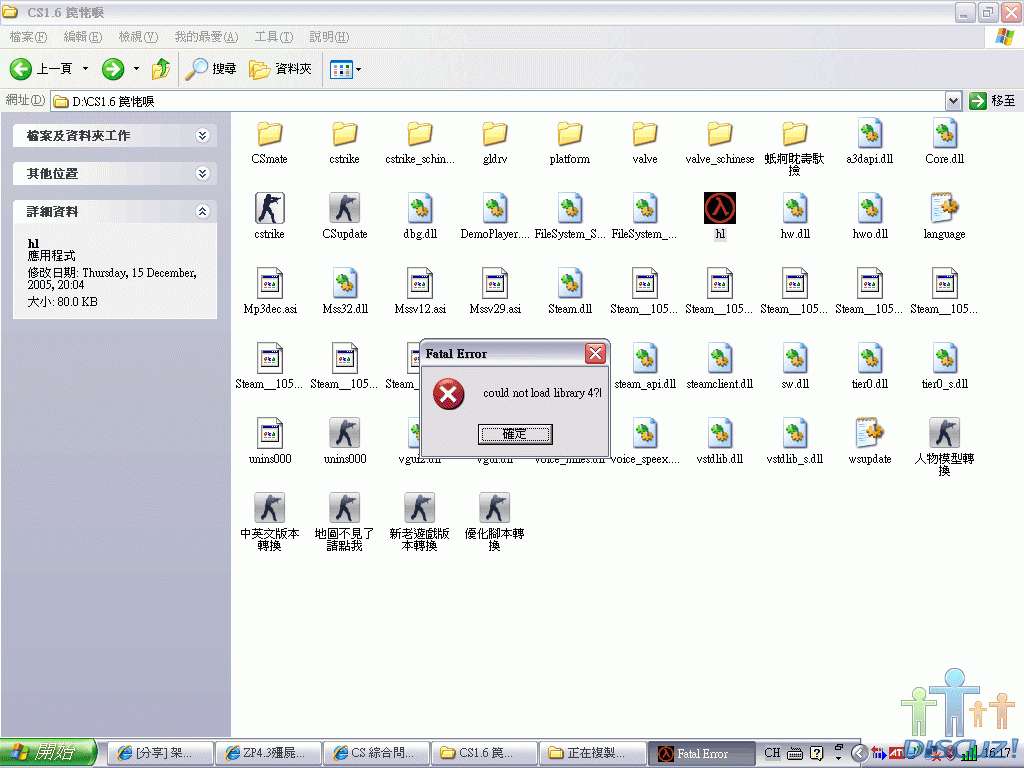Switch to ZP4.3 taskbar window
Viewport: 1024px width, 768px height.
click(x=269, y=753)
